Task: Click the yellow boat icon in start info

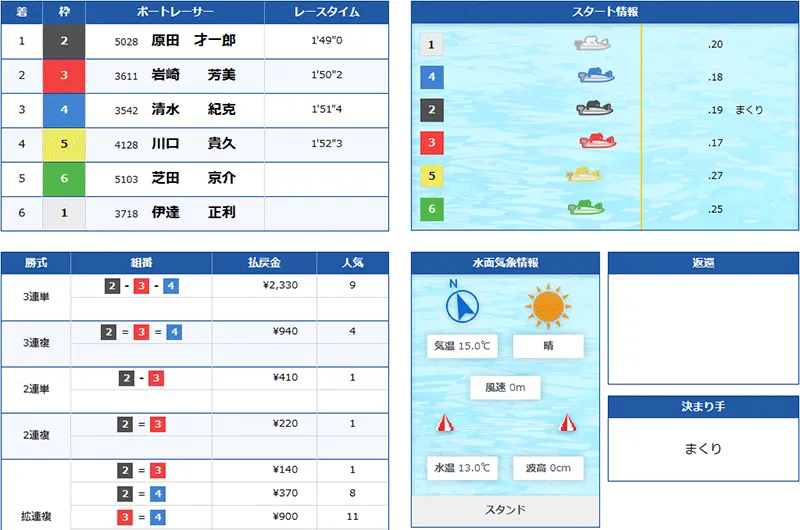Action: tap(584, 174)
